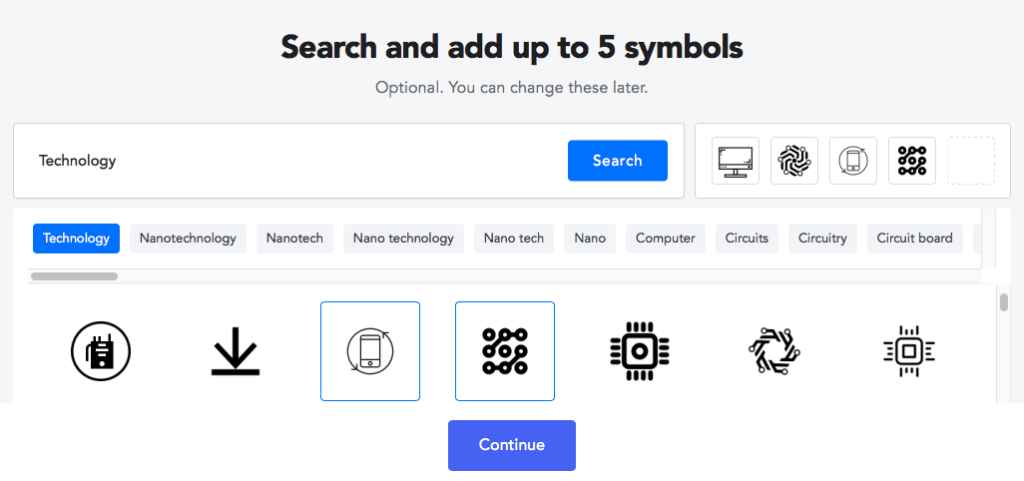The width and height of the screenshot is (1024, 481).
Task: Select the Nano tech tag
Action: click(x=514, y=238)
